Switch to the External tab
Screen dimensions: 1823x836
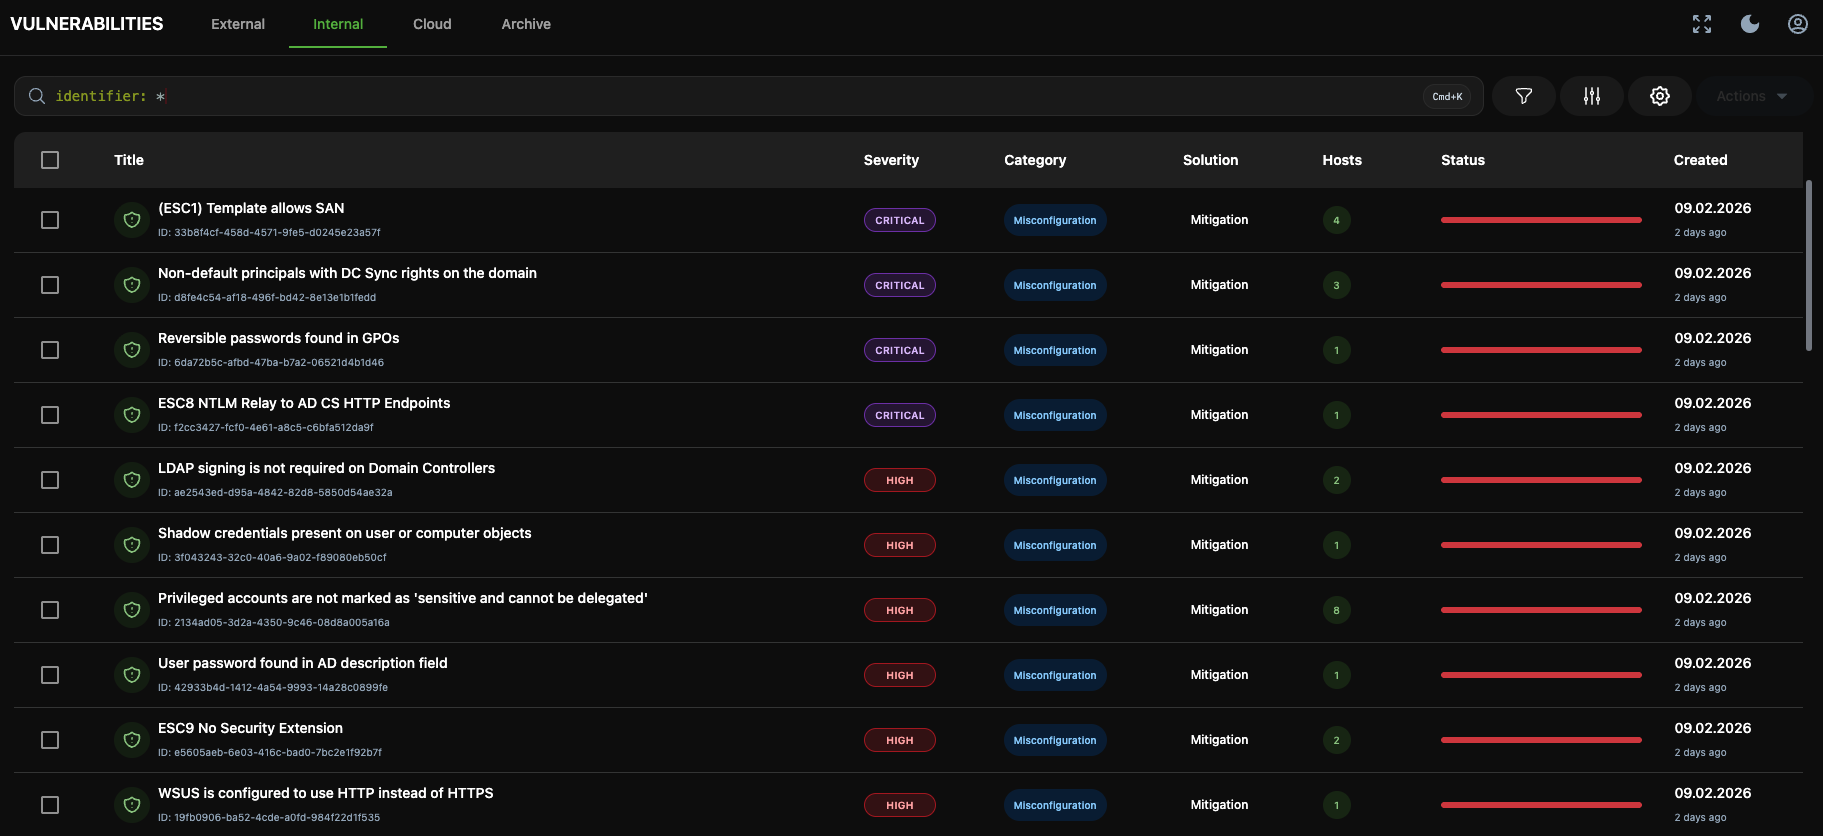238,24
